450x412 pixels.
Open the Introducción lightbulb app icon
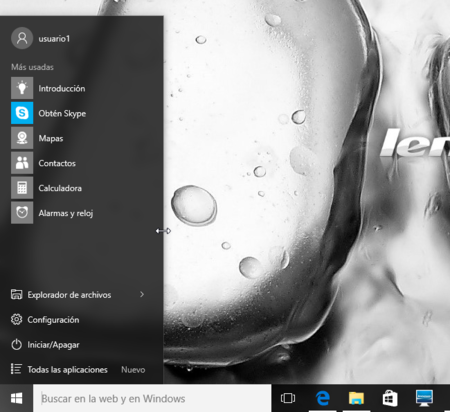point(22,88)
